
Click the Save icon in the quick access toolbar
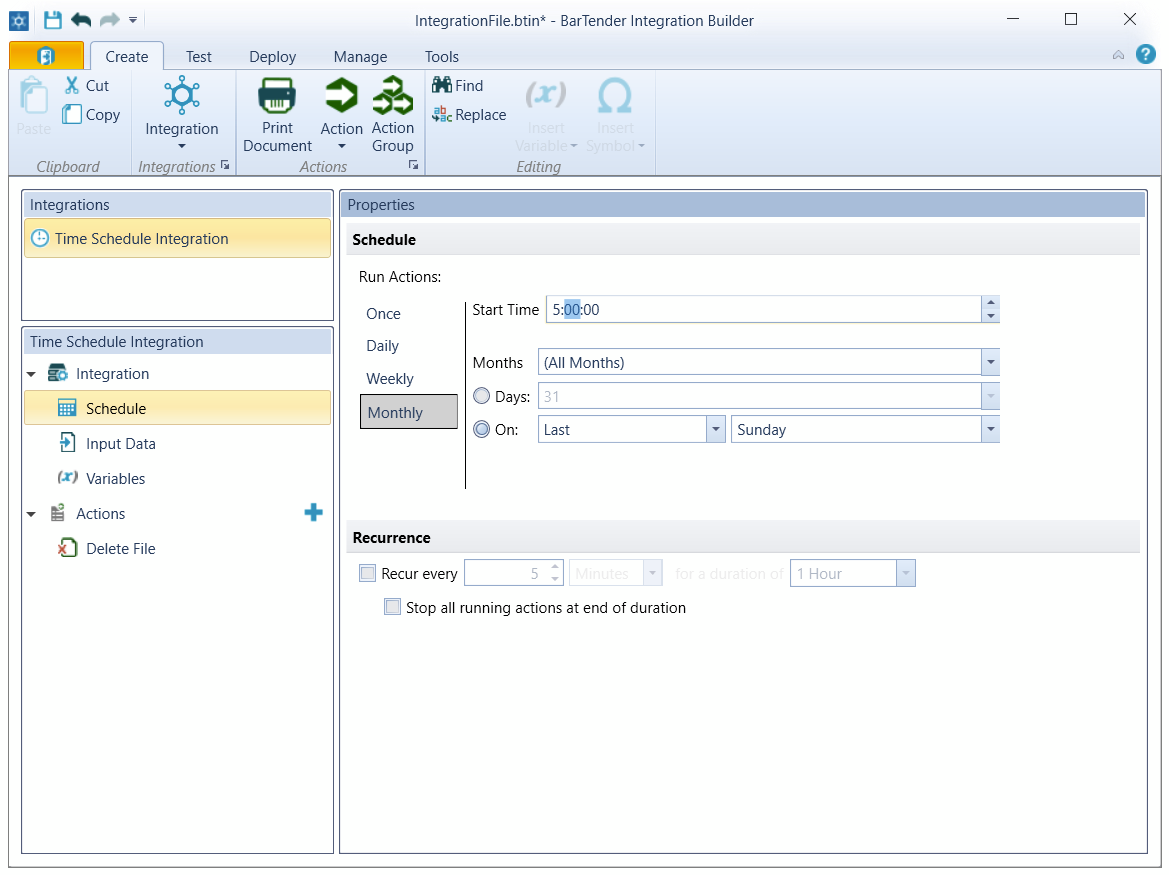52,20
